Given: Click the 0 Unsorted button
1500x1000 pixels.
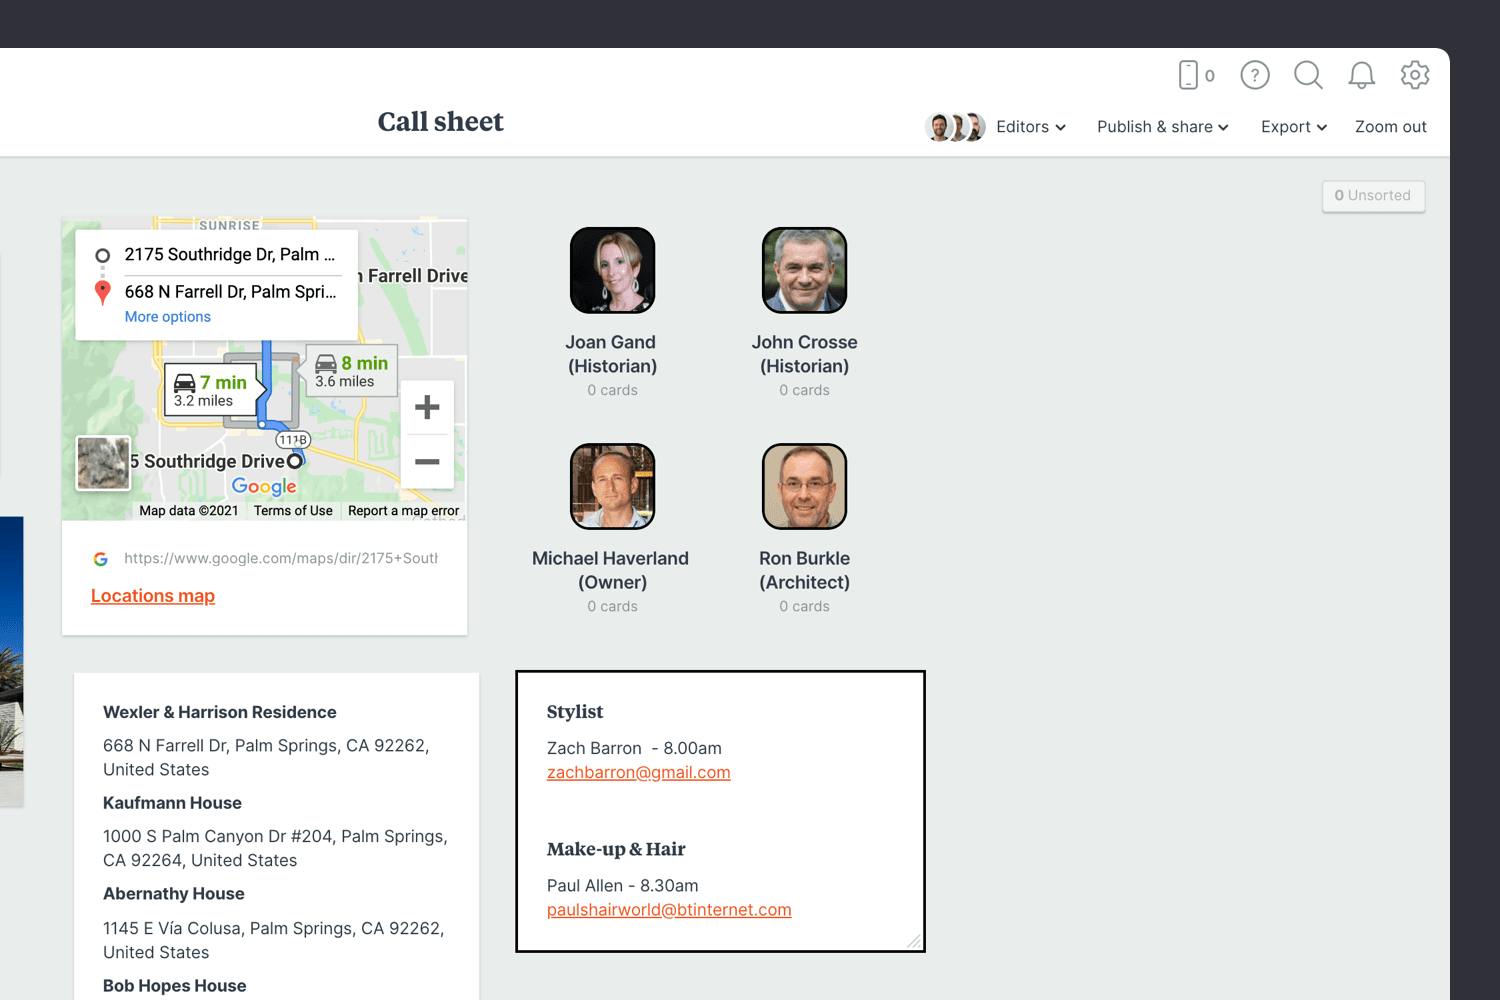Looking at the screenshot, I should click(1373, 196).
